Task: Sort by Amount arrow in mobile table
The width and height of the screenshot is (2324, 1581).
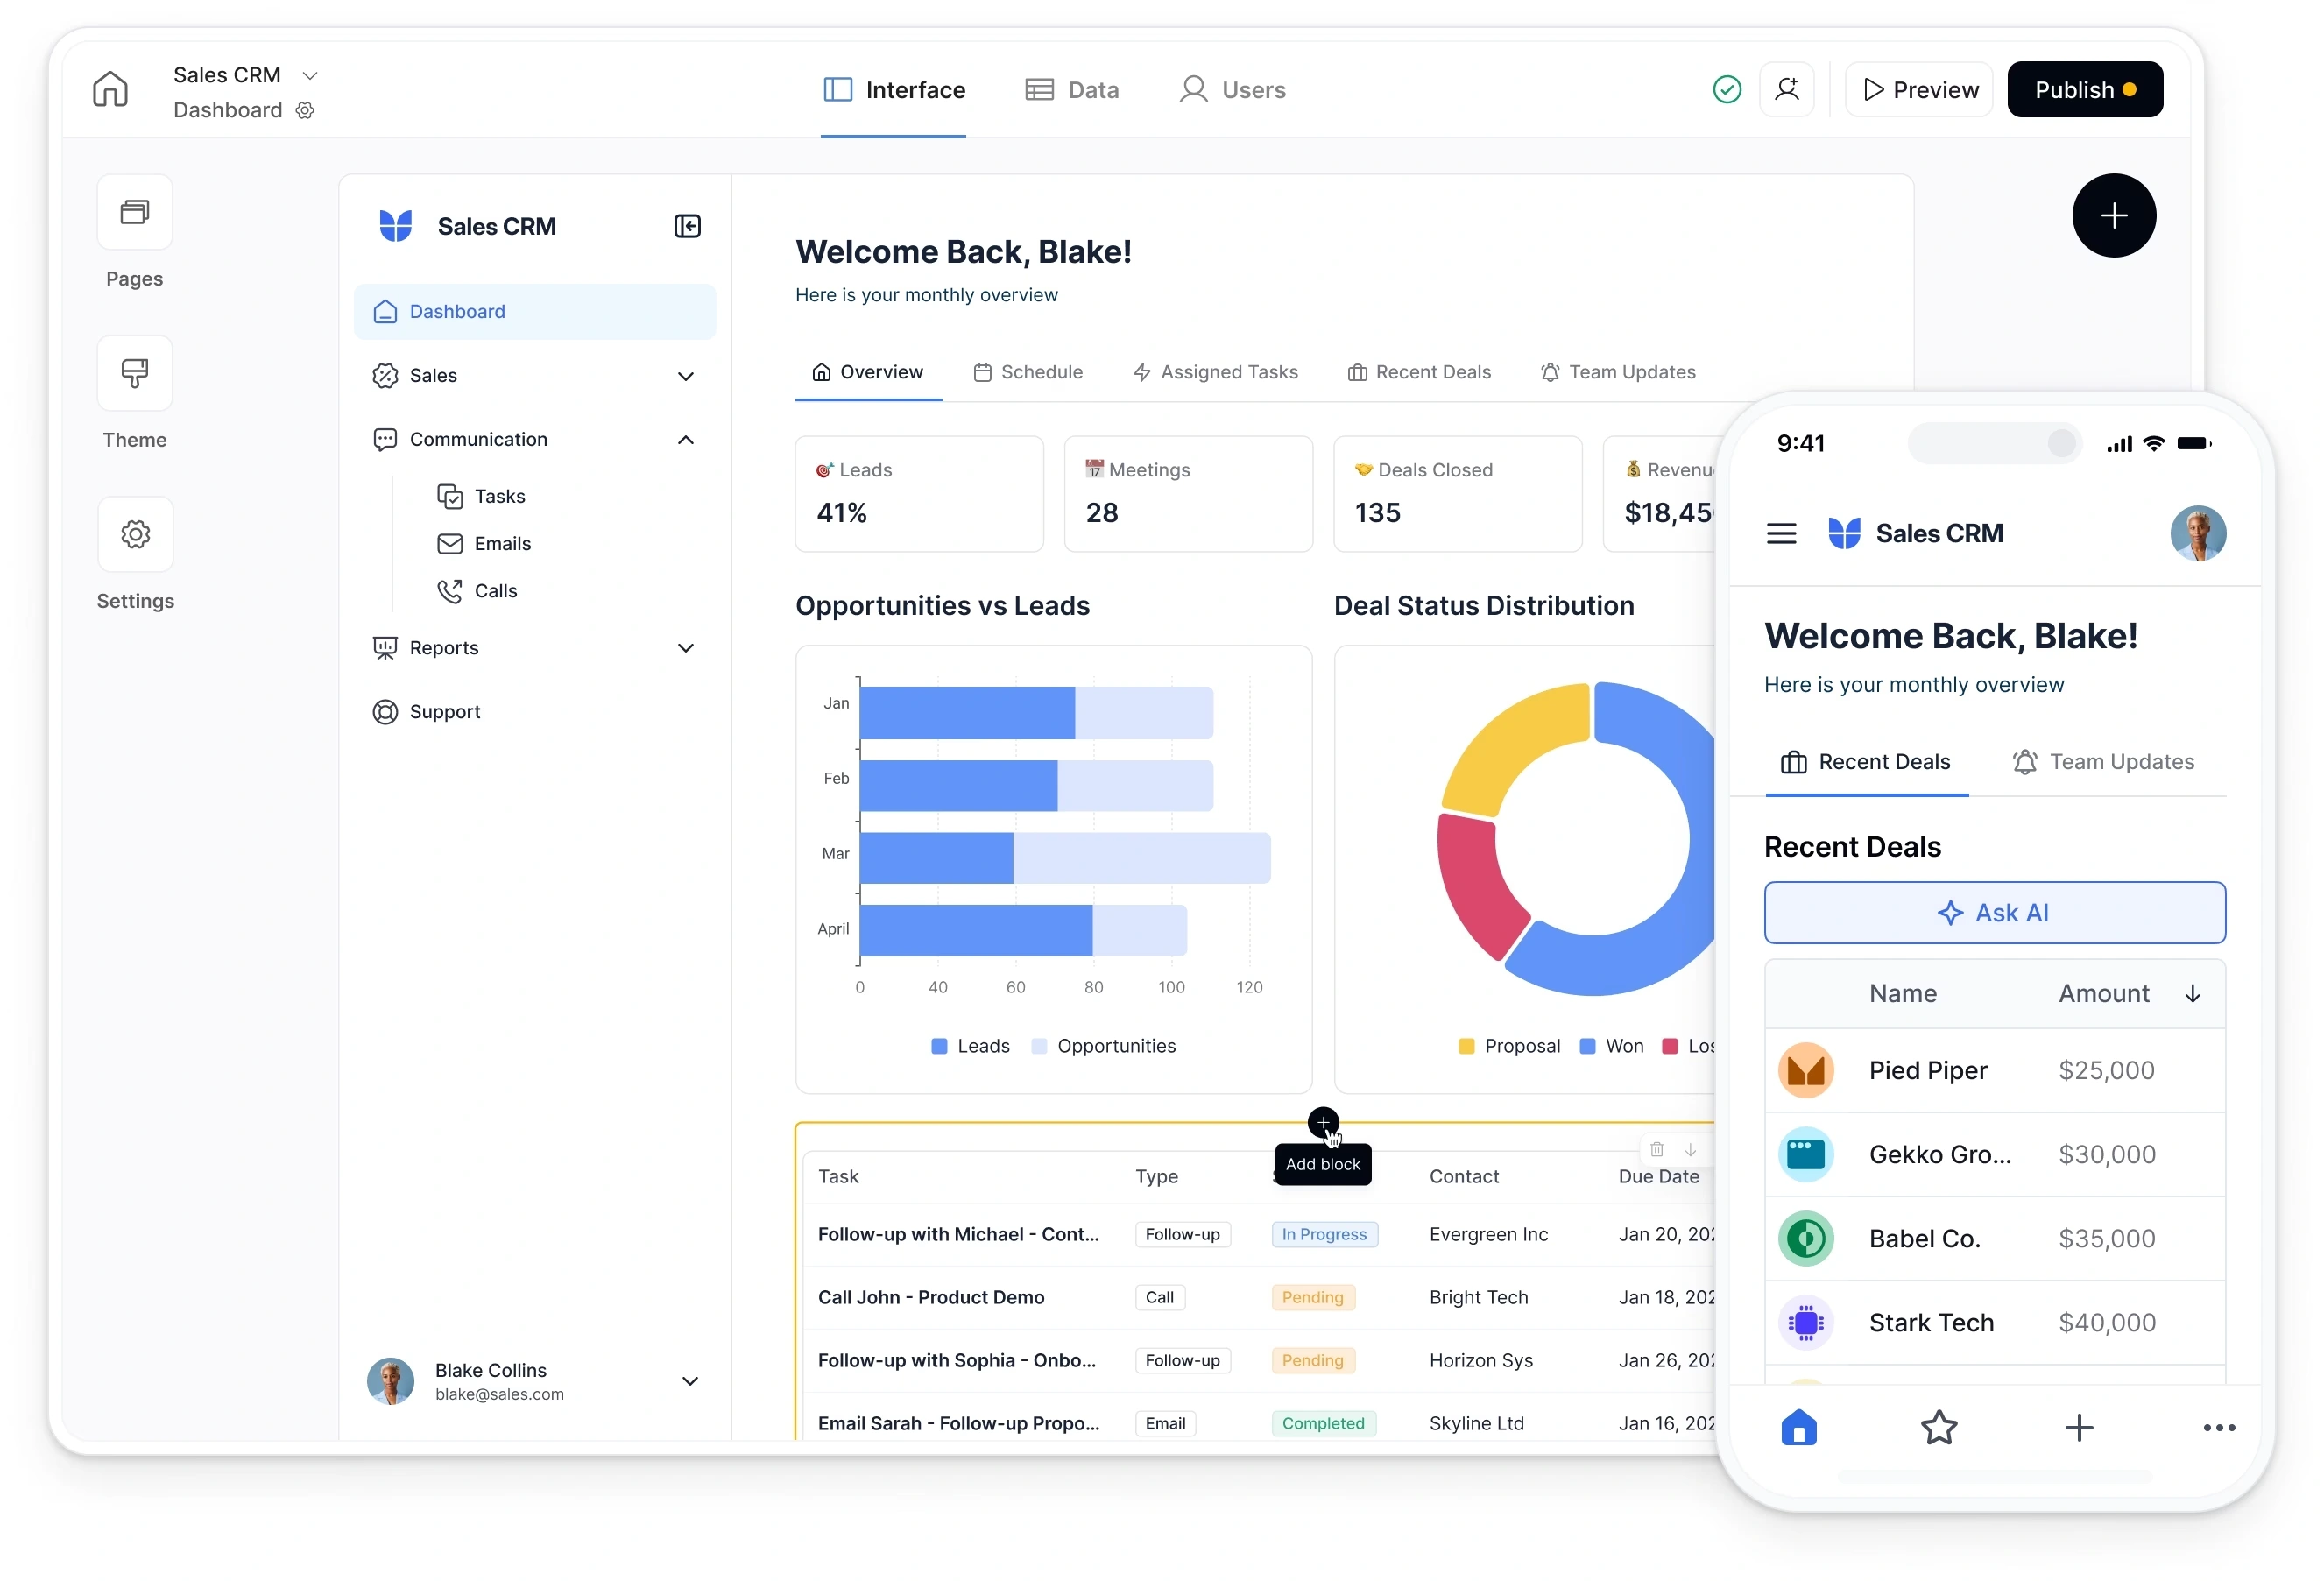Action: pyautogui.click(x=2192, y=994)
